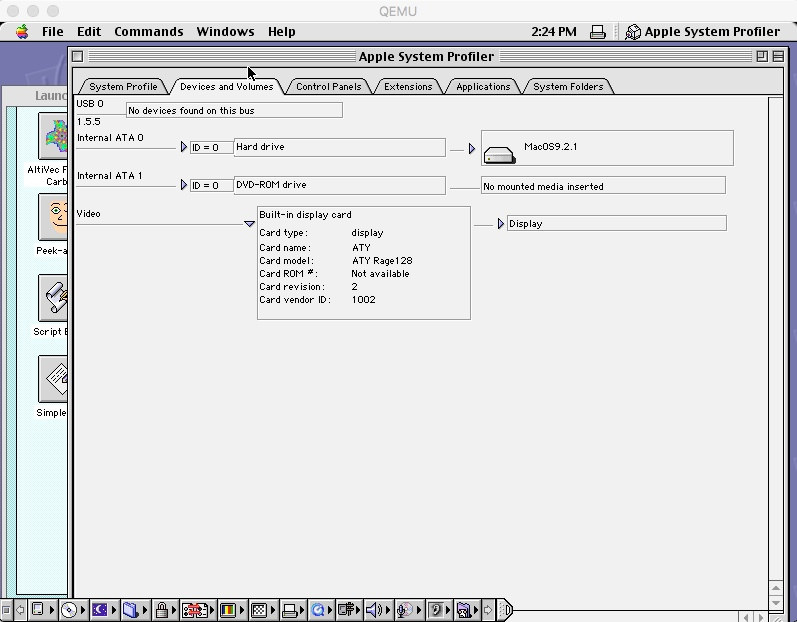Click the printer icon in menu bar
The image size is (797, 622).
(598, 32)
